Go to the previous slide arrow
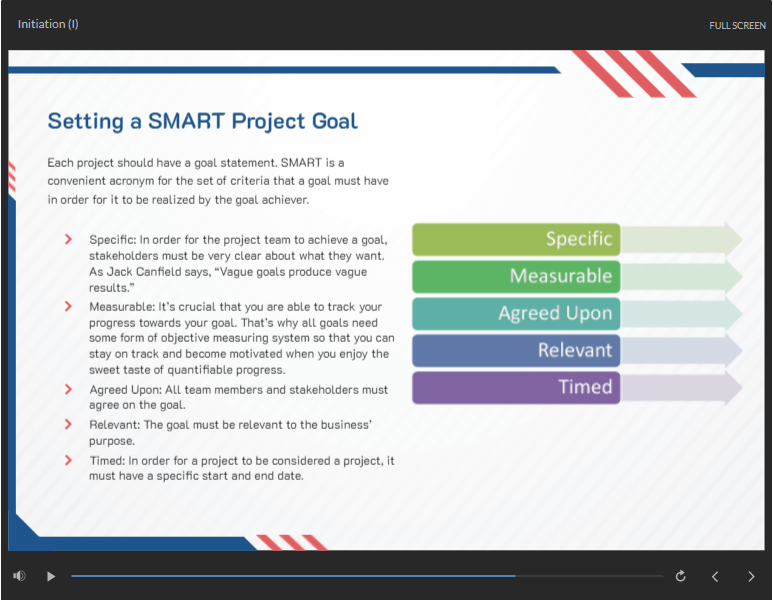This screenshot has height=601, width=773. click(715, 576)
